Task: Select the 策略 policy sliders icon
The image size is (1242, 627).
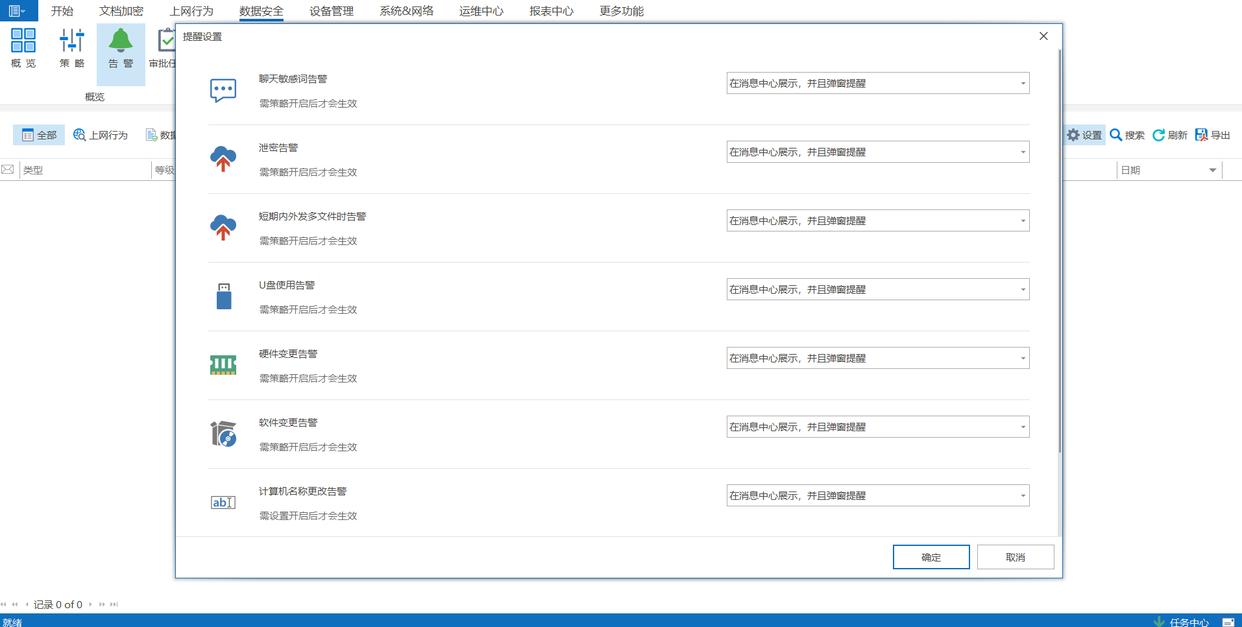Action: [72, 41]
